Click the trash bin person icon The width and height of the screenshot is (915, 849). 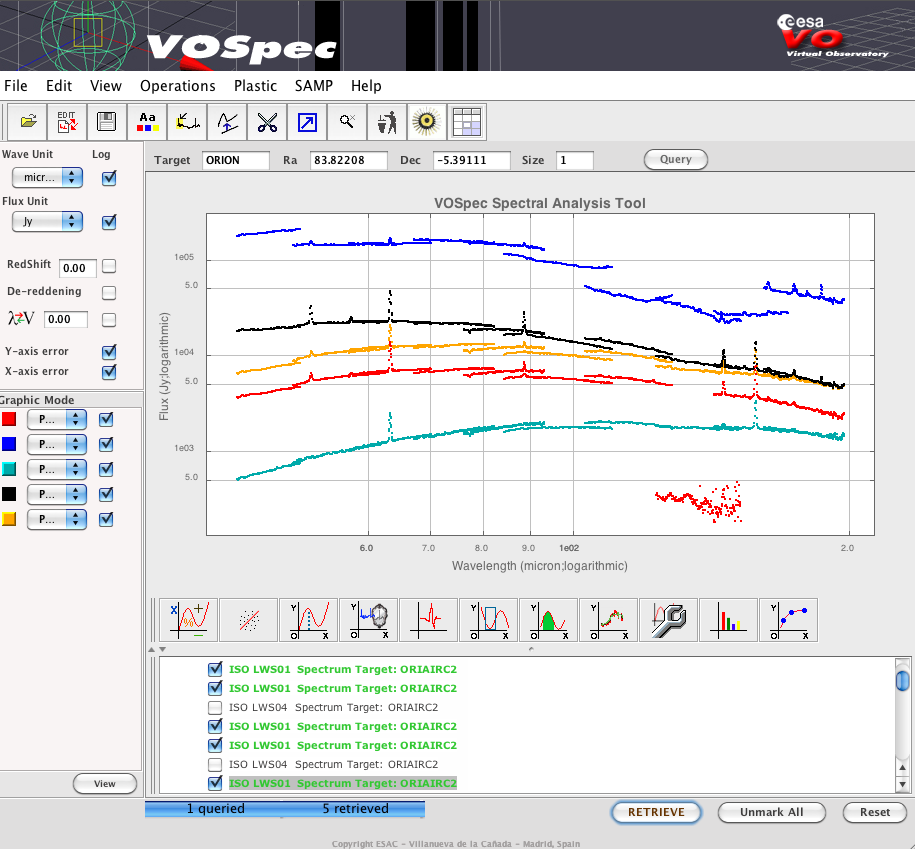pos(387,122)
